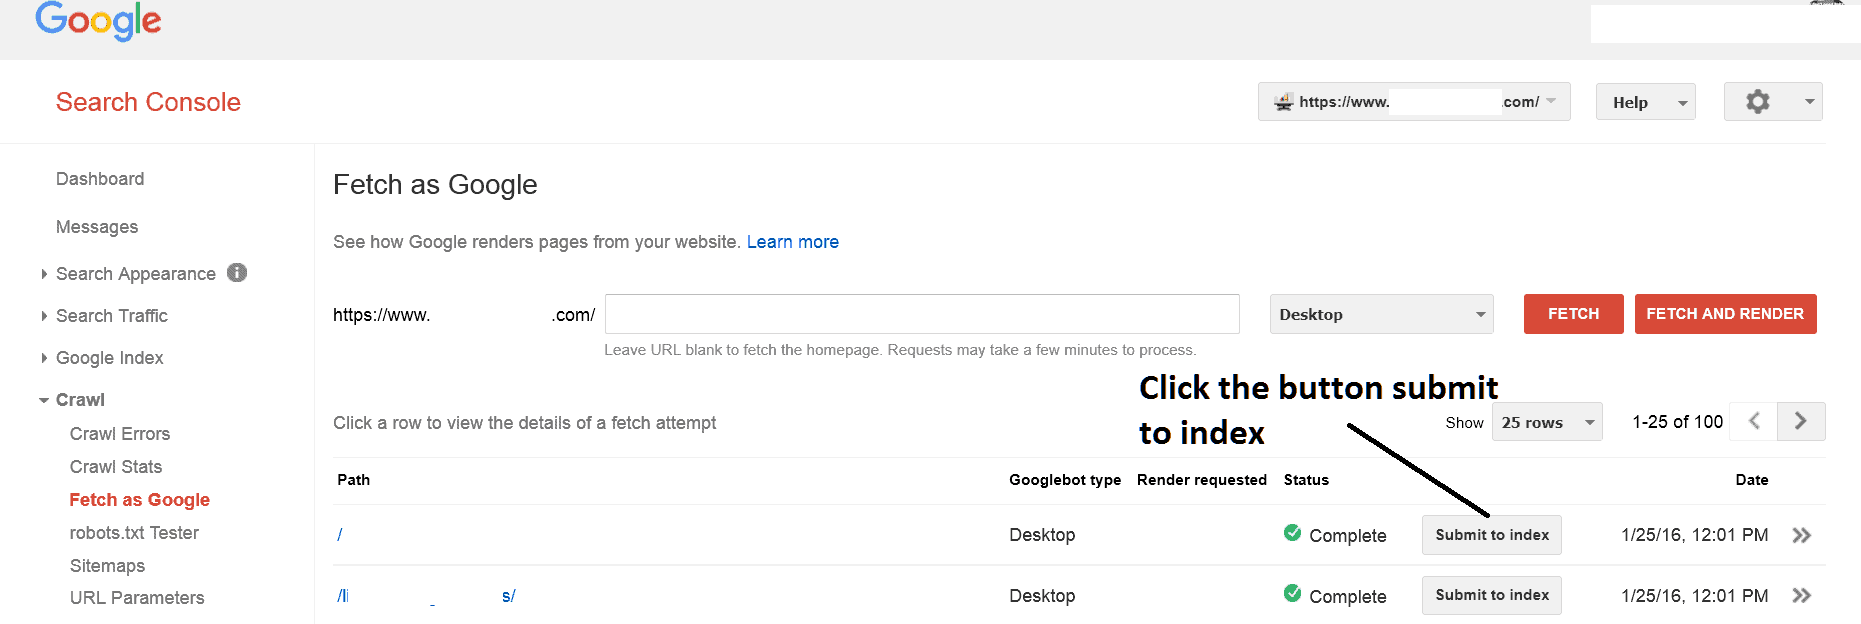Click the Status column header
Screen dimensions: 1861x624
click(1306, 480)
